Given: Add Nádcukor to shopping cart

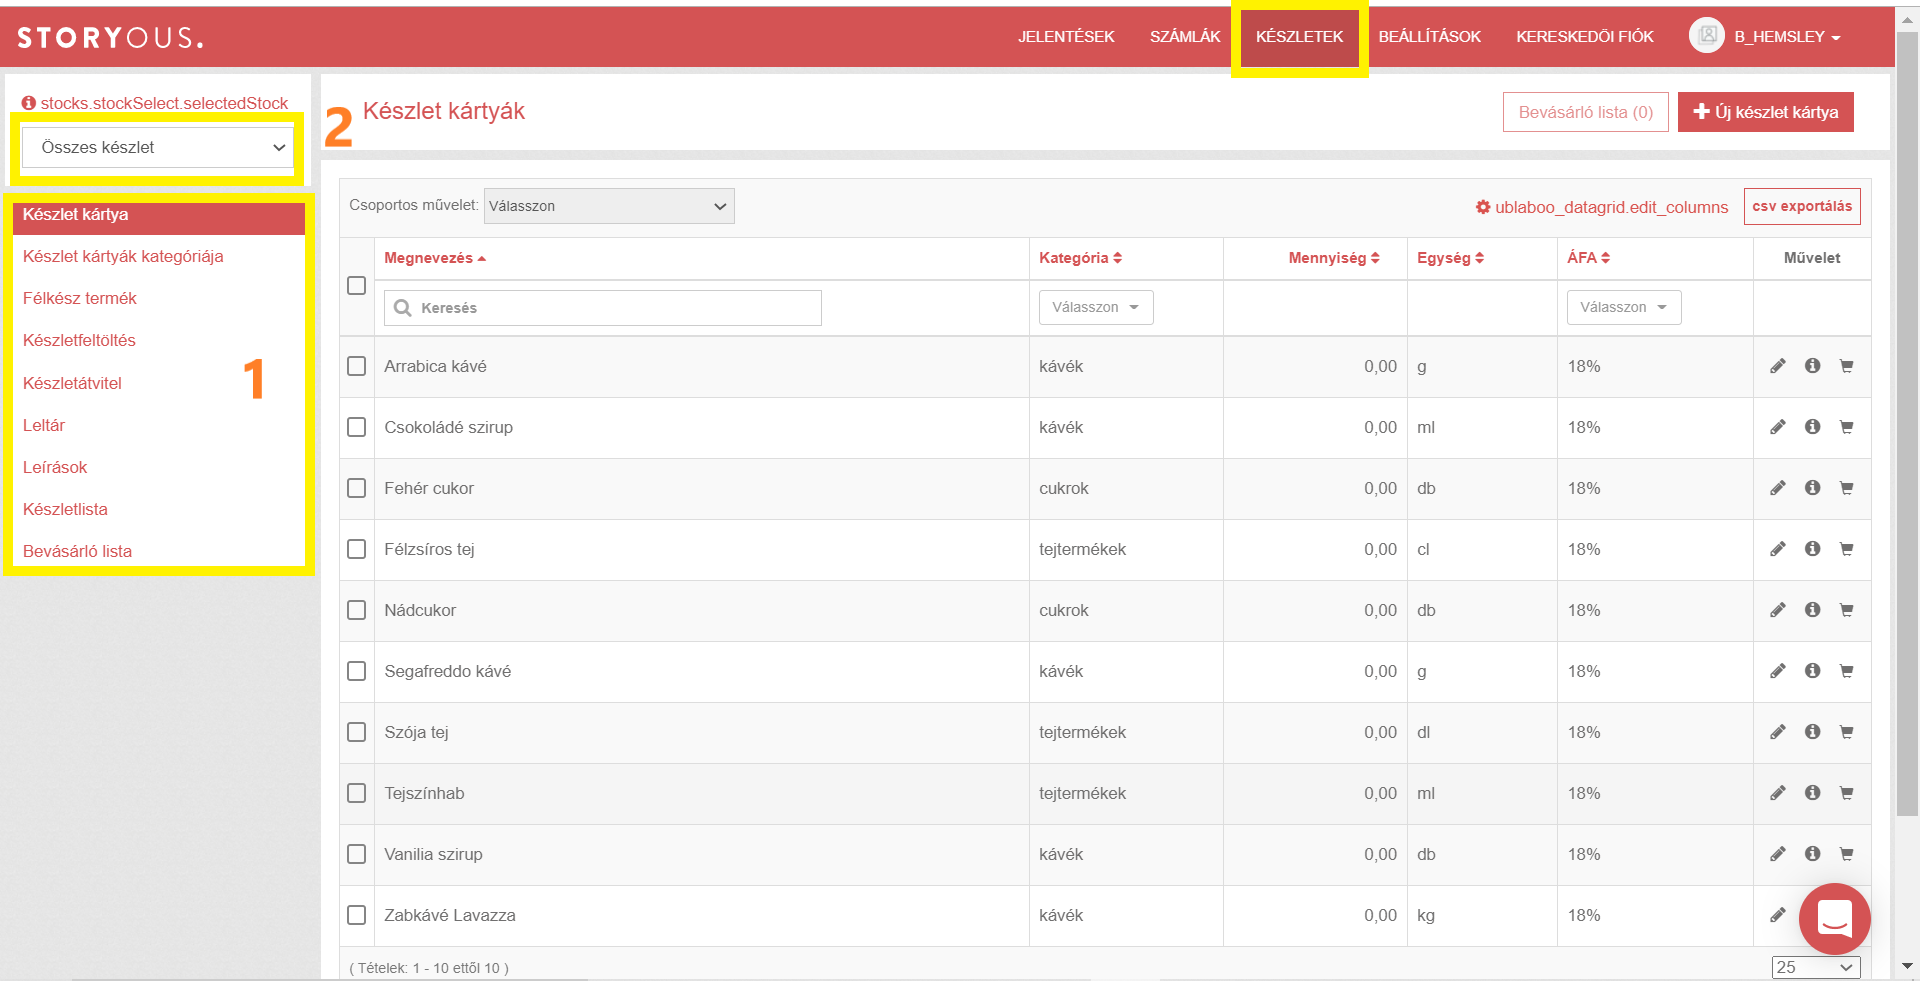Looking at the screenshot, I should (1846, 610).
